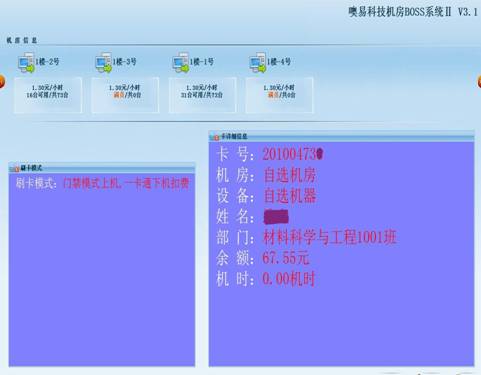Select the 1楼-4号 full room card

(279, 95)
